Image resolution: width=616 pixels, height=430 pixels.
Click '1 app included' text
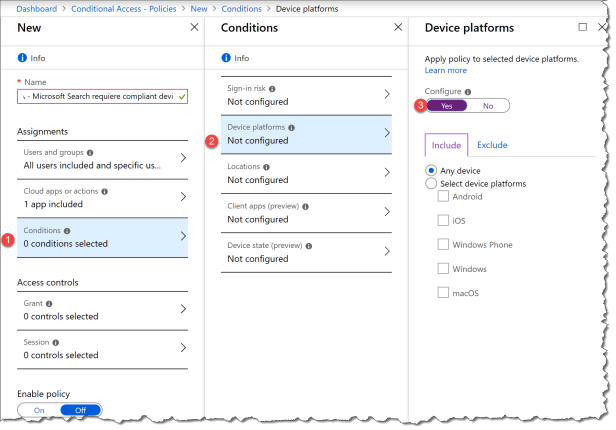[53, 204]
